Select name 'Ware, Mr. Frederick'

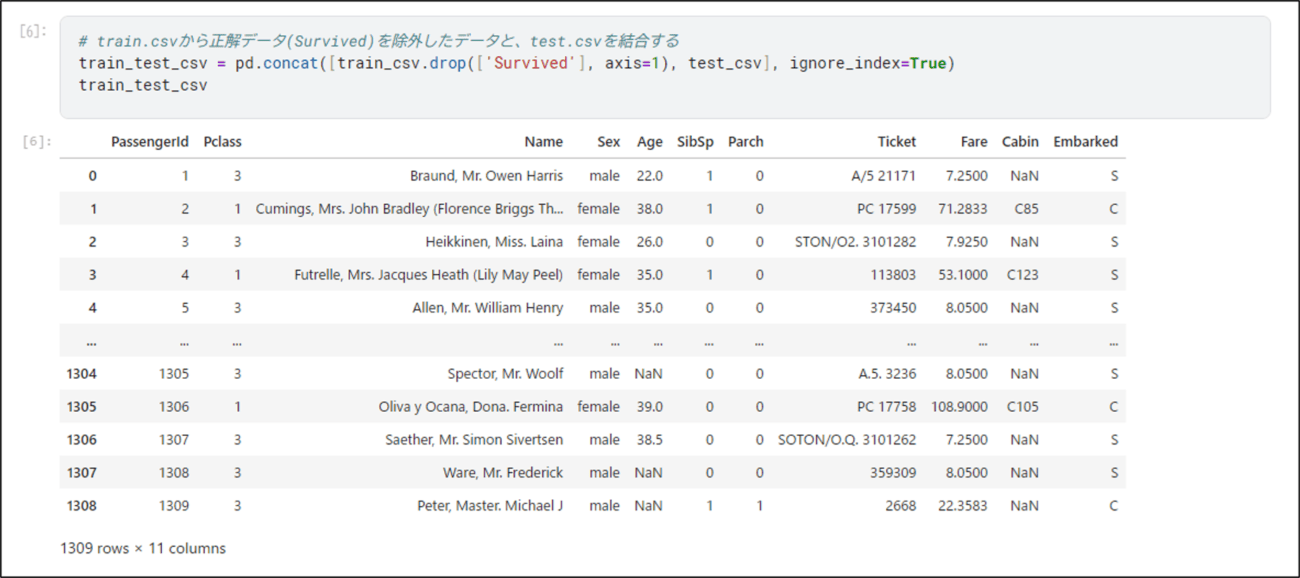[503, 473]
